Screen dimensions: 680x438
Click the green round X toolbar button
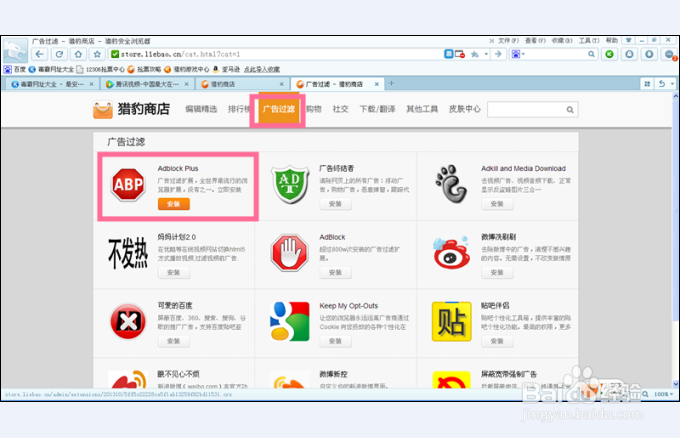tap(610, 54)
